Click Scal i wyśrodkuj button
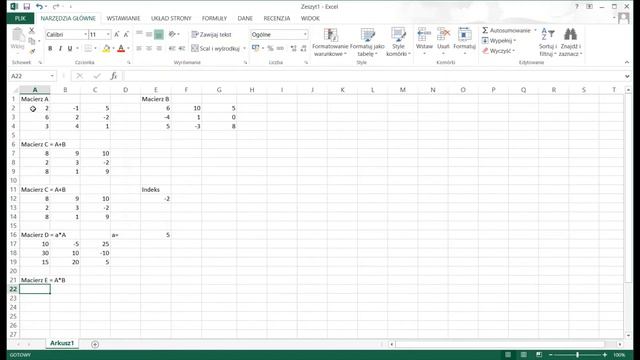This screenshot has width=640, height=360. (216, 49)
